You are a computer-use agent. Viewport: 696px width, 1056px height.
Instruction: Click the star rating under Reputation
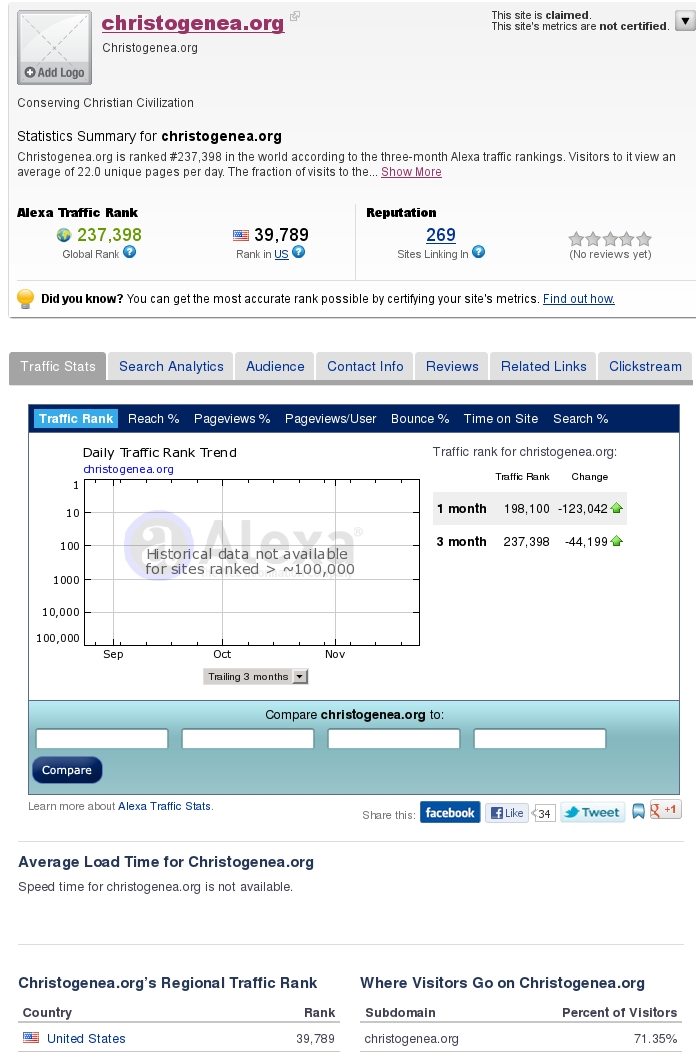pos(610,239)
